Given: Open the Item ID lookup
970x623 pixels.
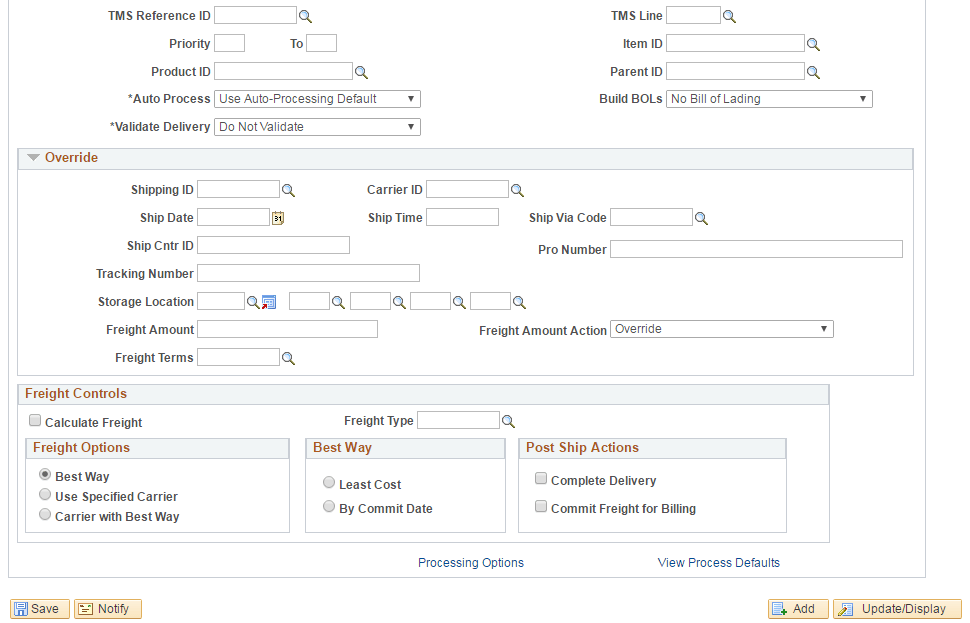Looking at the screenshot, I should (x=812, y=43).
